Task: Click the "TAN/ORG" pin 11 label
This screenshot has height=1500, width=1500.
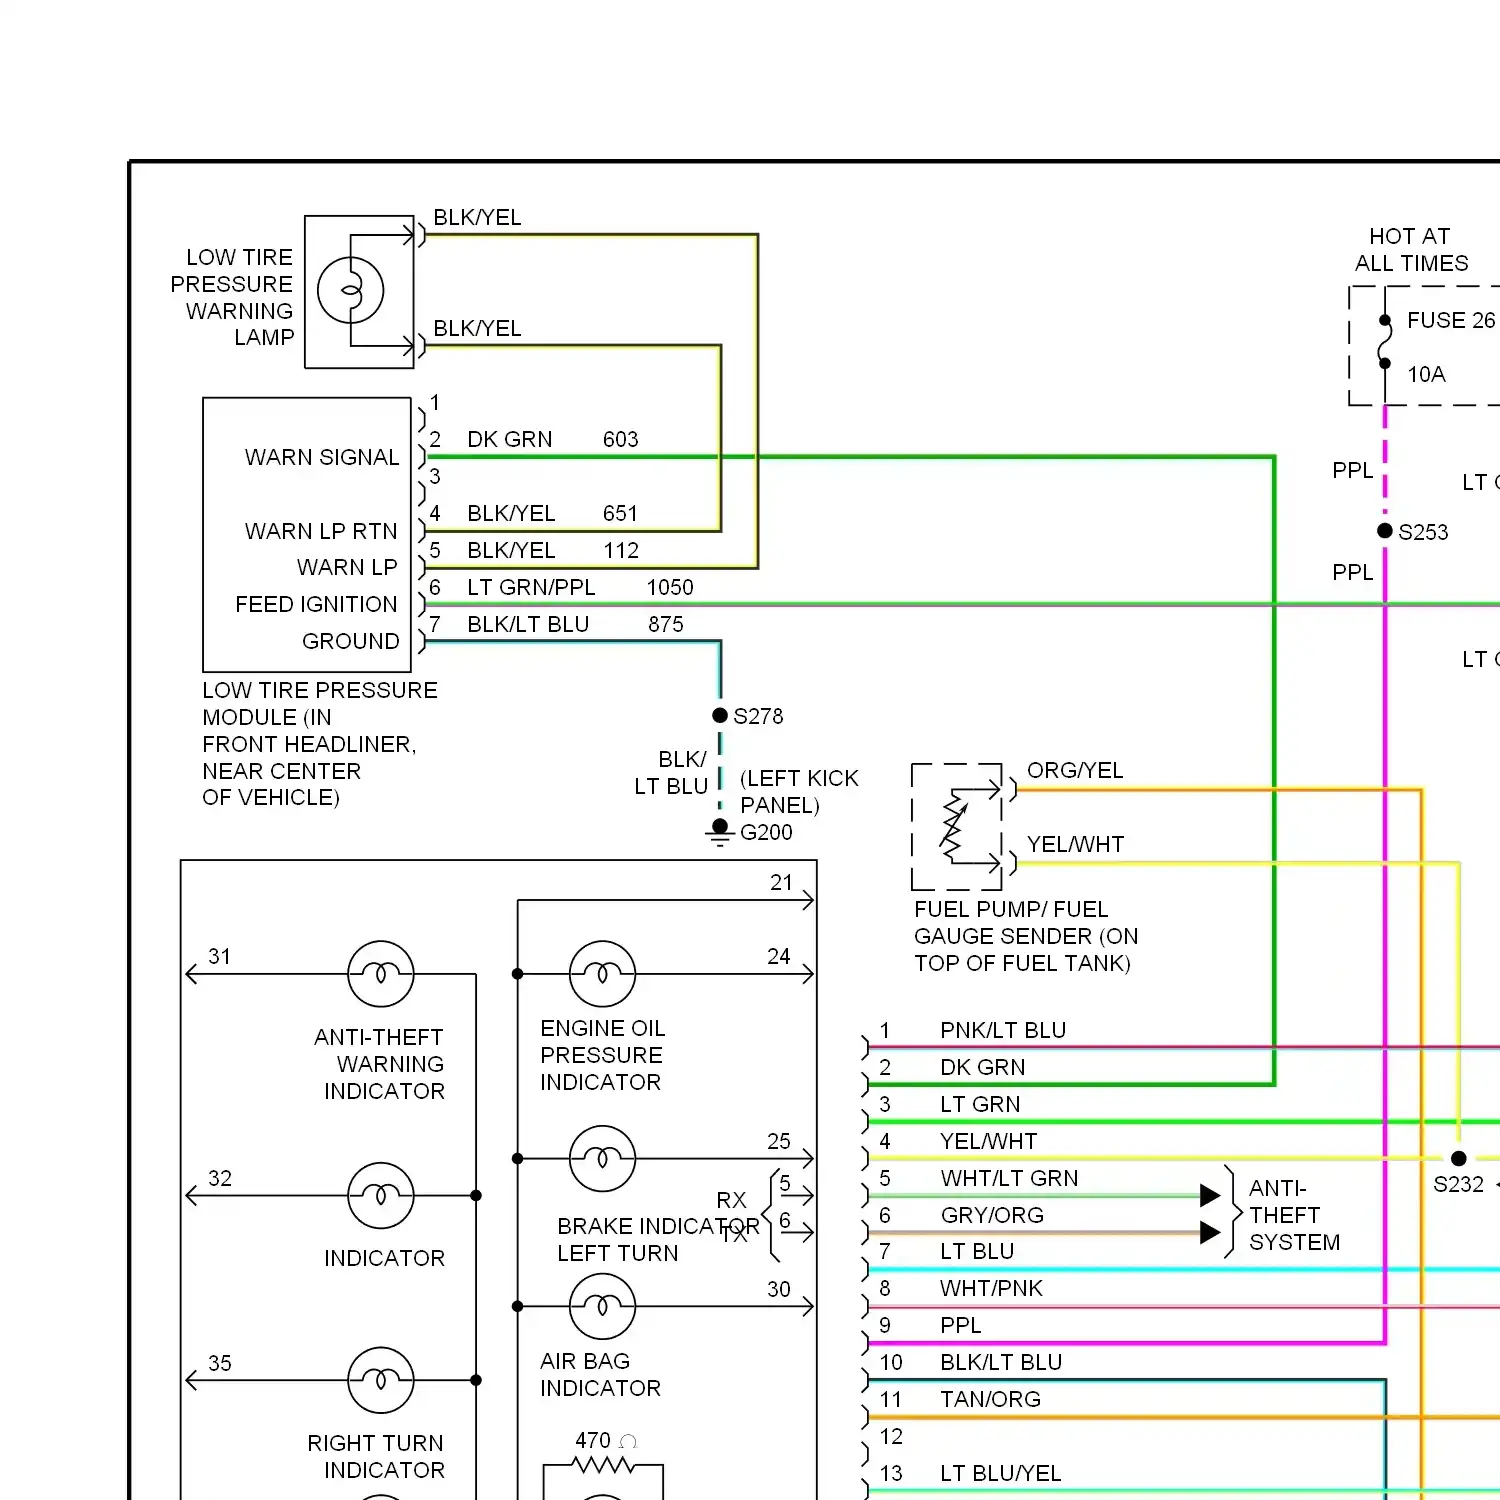Action: 990,1399
